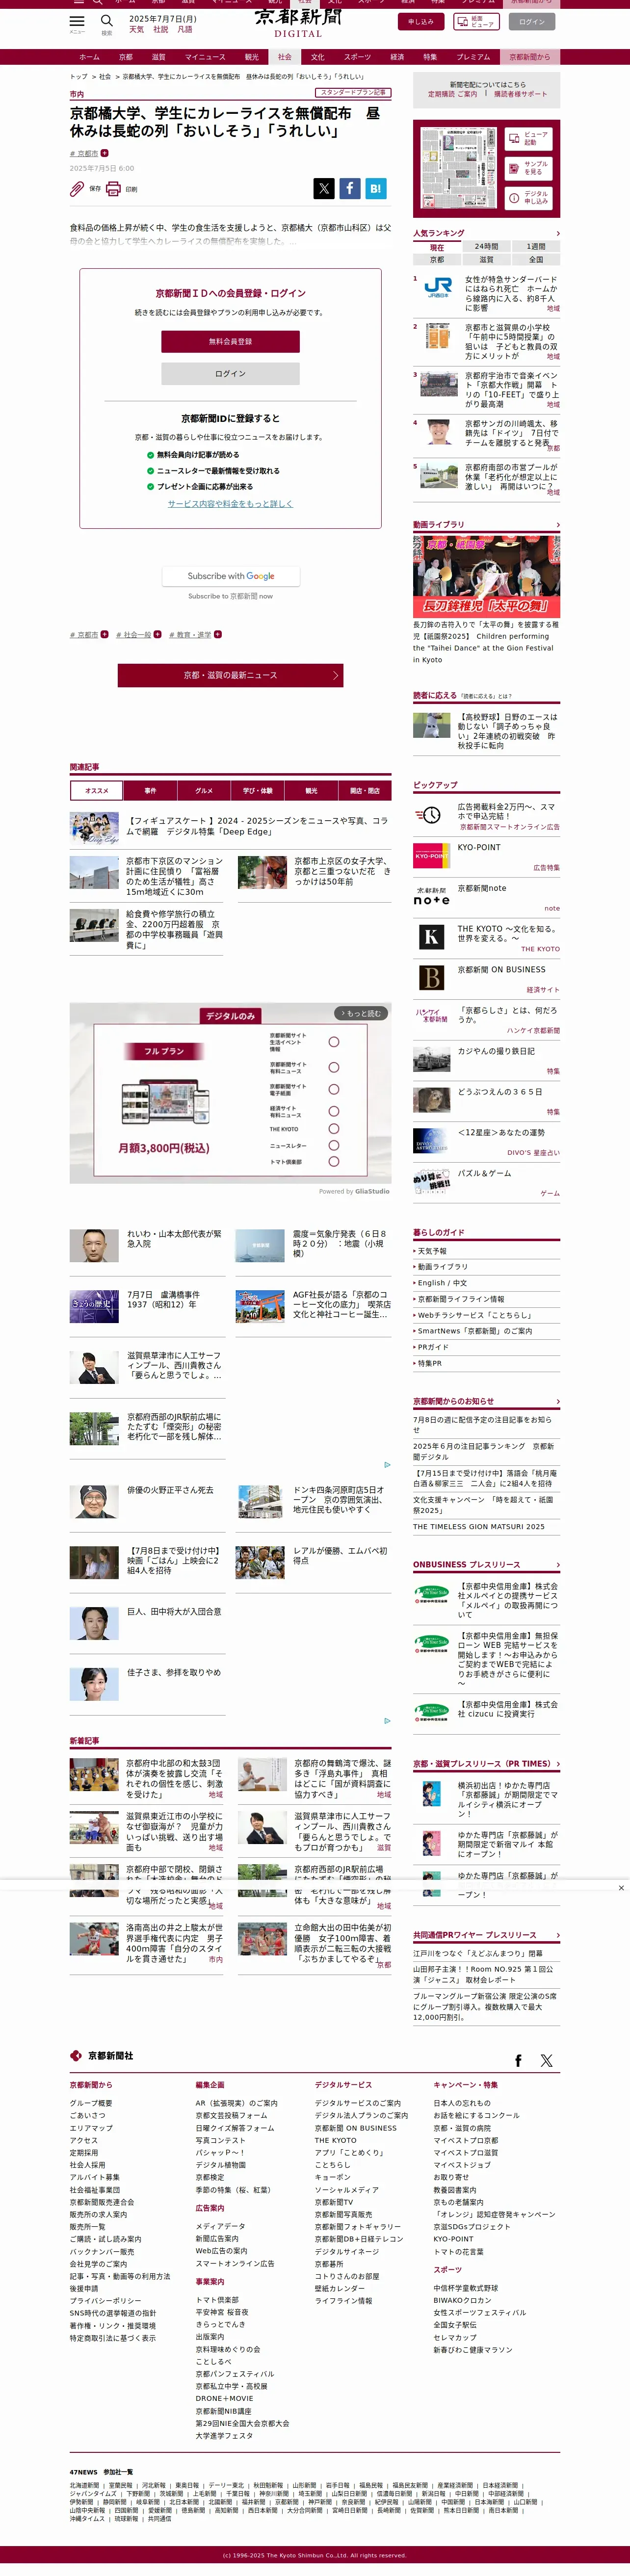Click the サンプルを見る icon button
This screenshot has width=630, height=2576.
[x=529, y=168]
